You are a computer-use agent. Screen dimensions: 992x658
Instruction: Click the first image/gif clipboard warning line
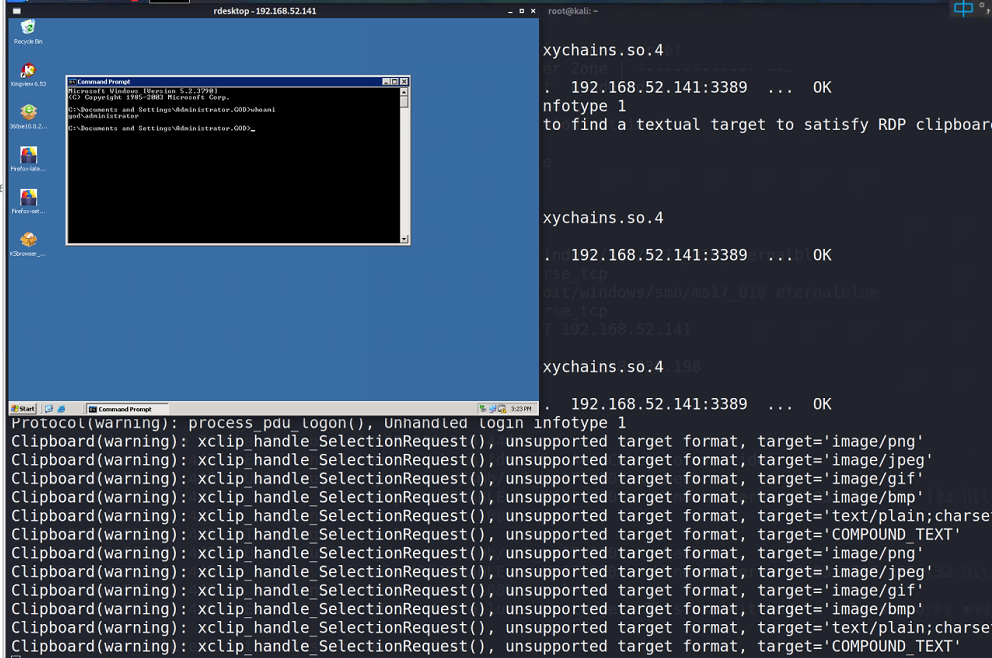(x=467, y=479)
